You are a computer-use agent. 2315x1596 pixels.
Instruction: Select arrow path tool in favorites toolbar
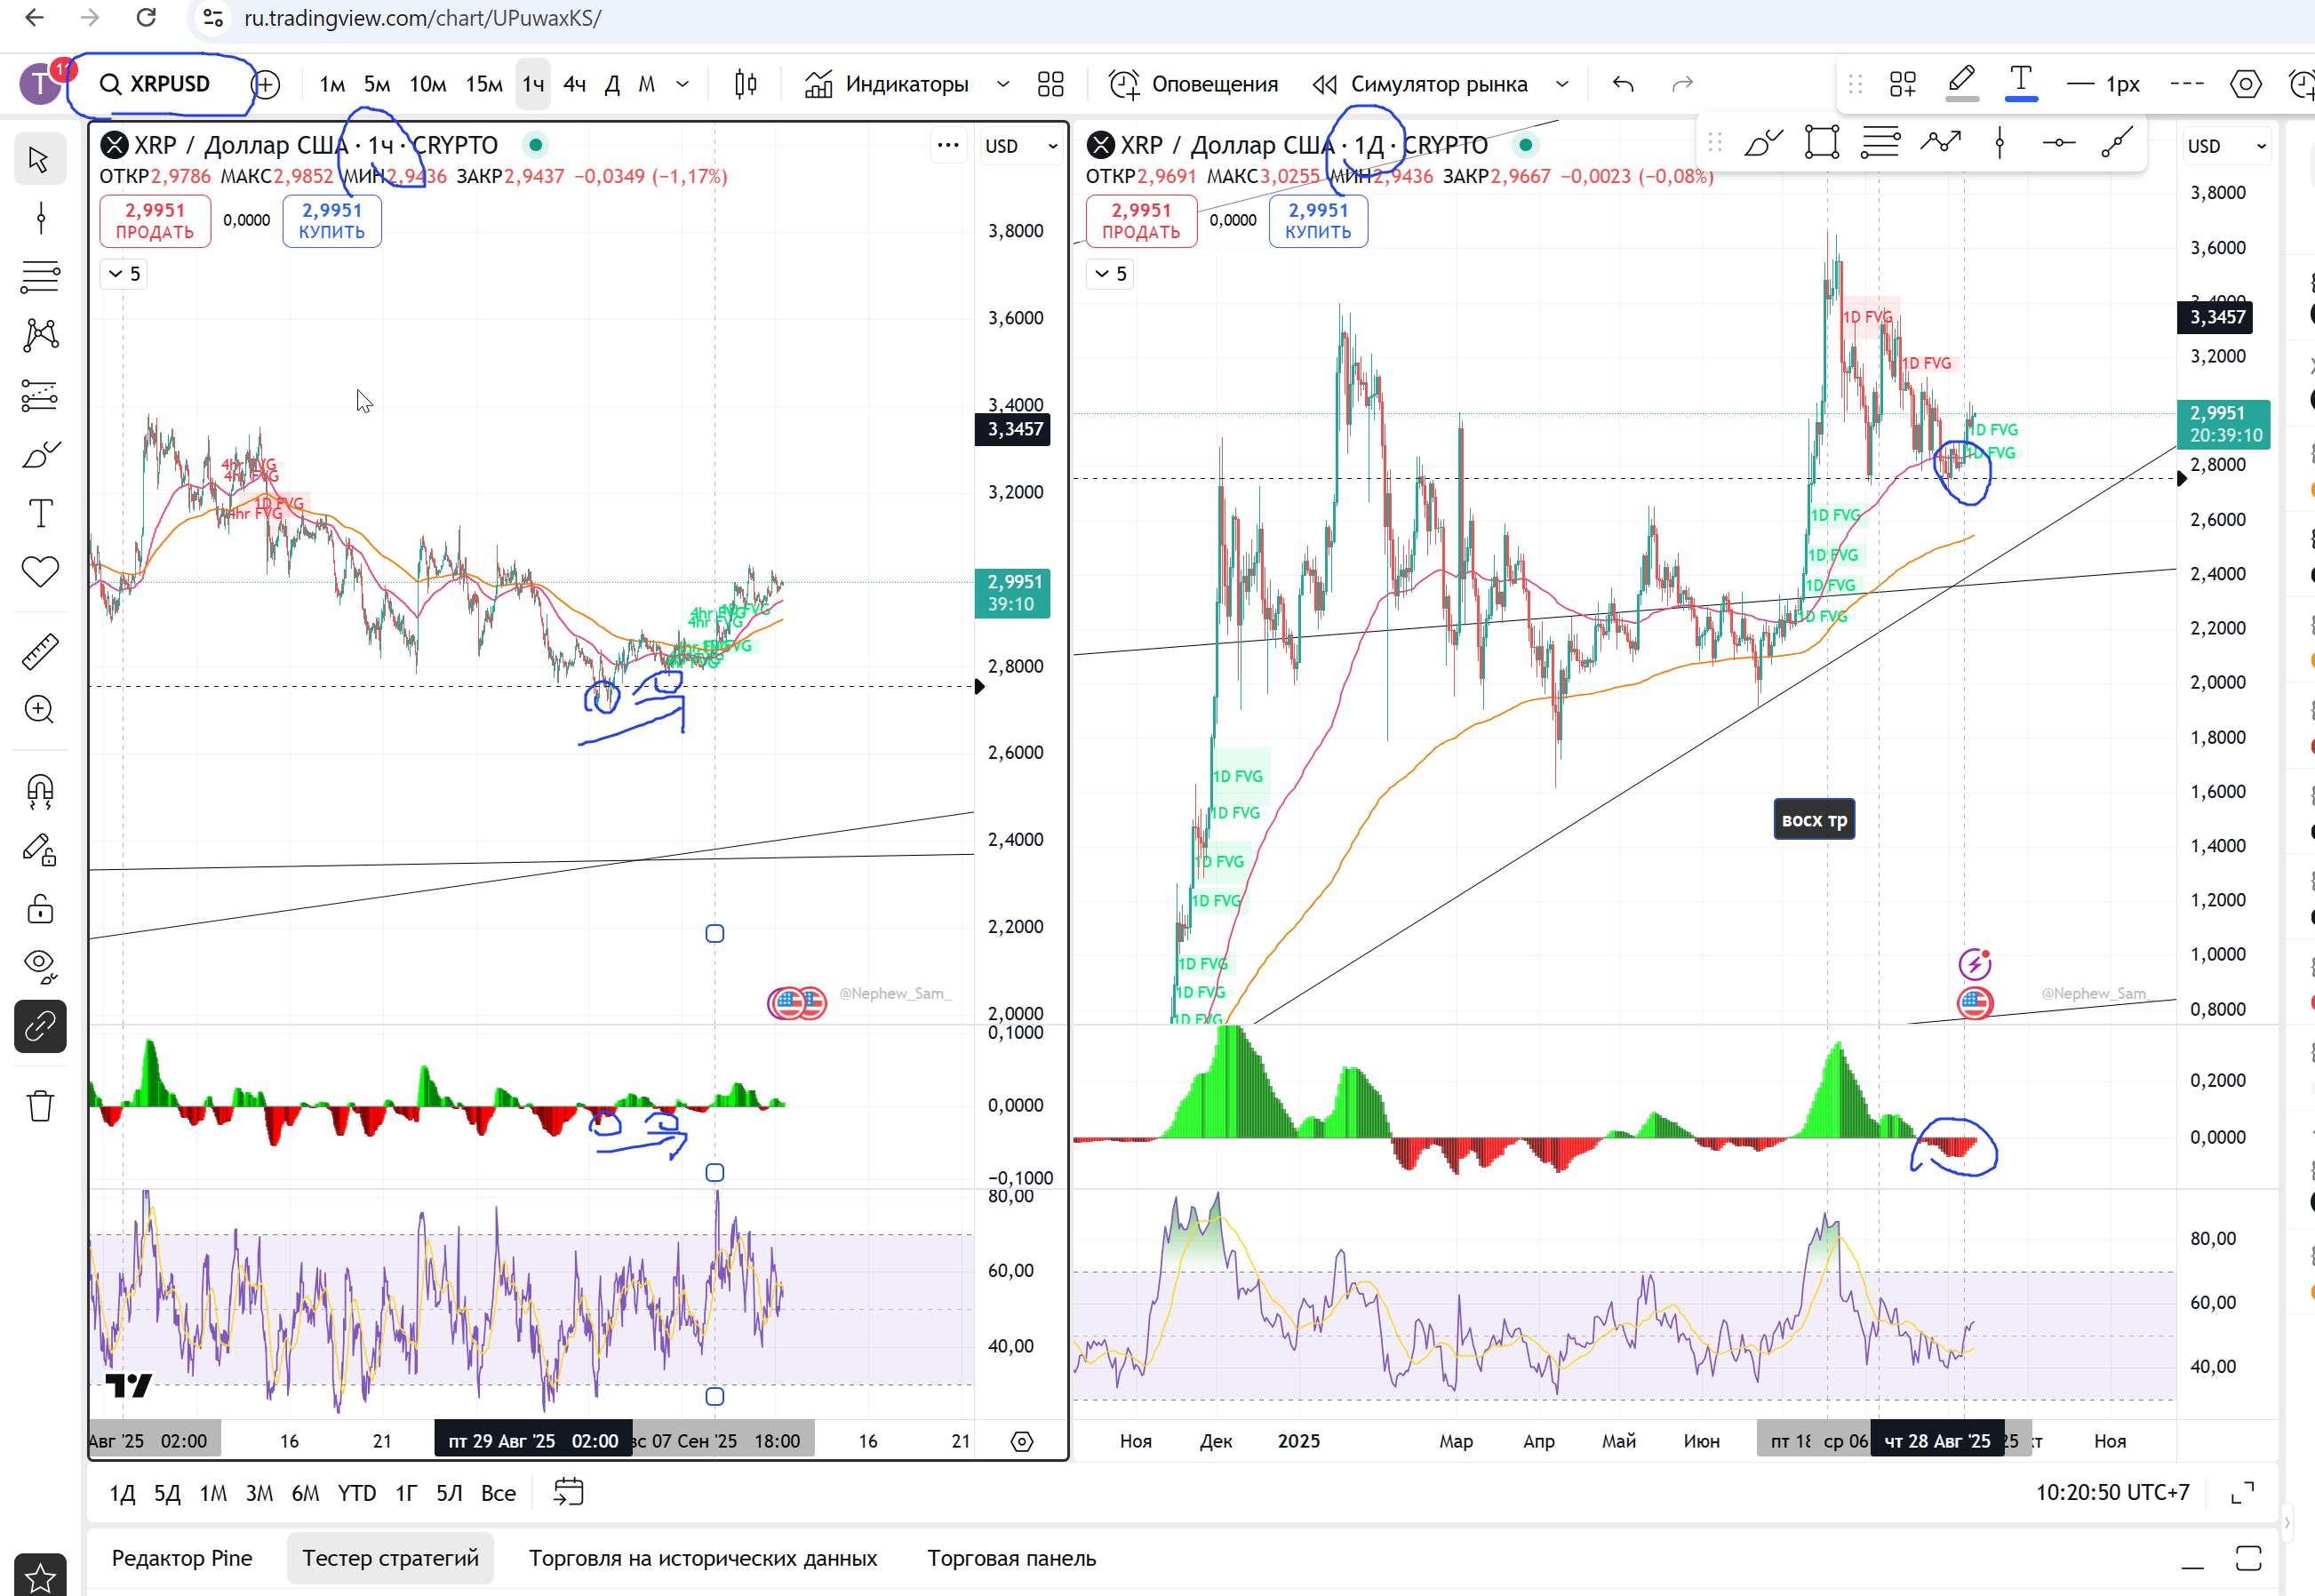point(1941,143)
